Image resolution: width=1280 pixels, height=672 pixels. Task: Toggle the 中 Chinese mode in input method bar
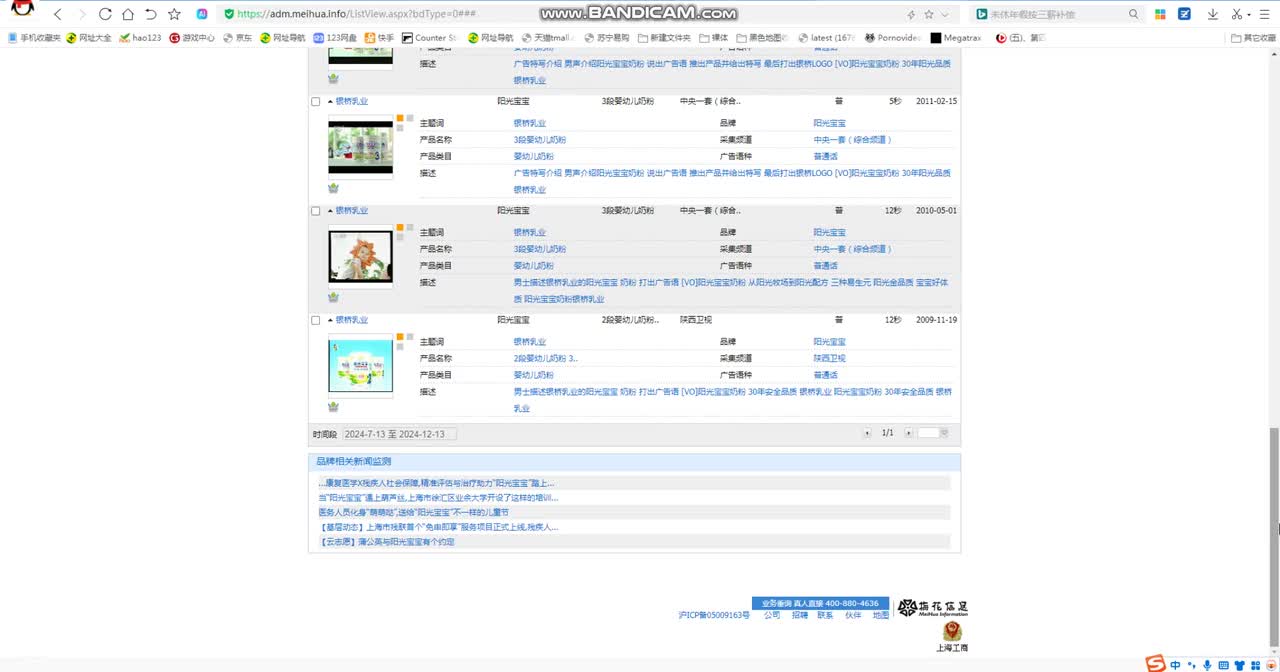click(x=1175, y=665)
